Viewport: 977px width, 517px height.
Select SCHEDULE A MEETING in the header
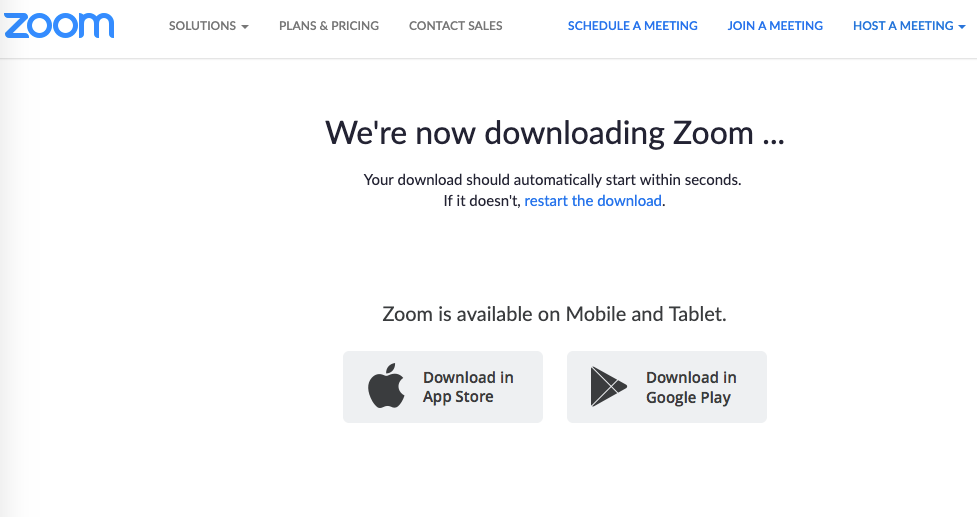(632, 26)
